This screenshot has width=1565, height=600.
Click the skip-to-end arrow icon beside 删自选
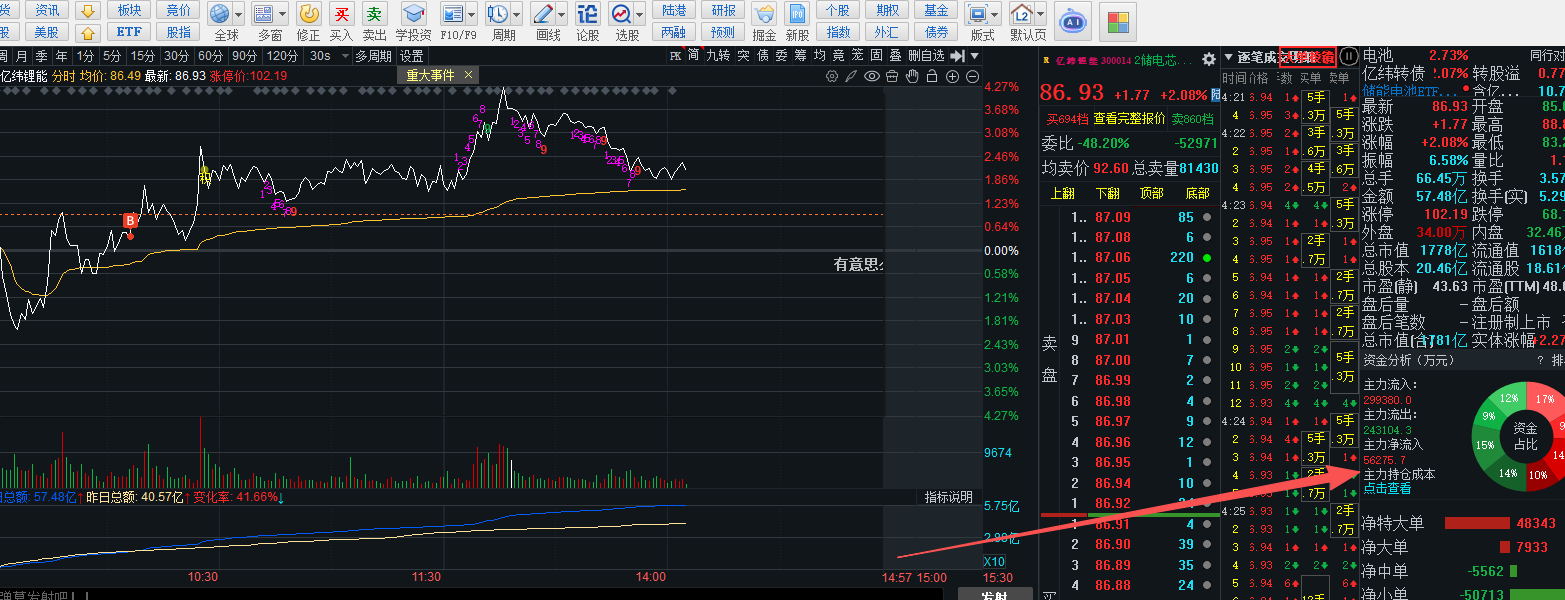click(958, 56)
